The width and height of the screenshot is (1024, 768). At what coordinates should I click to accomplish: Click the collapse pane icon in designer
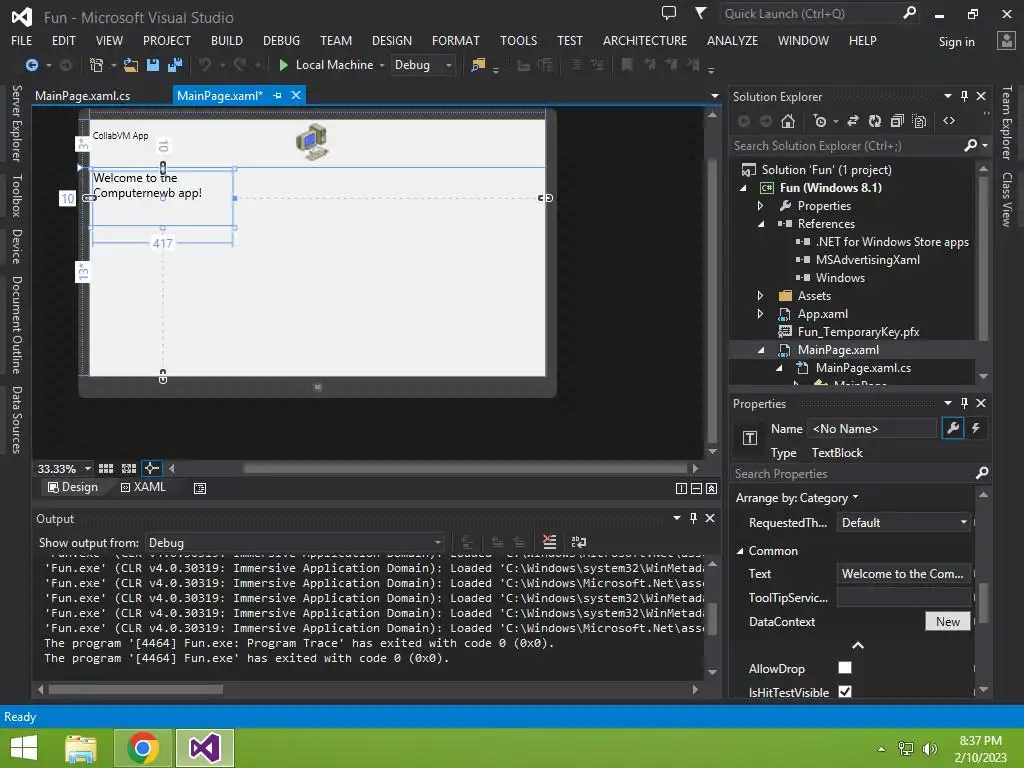711,488
